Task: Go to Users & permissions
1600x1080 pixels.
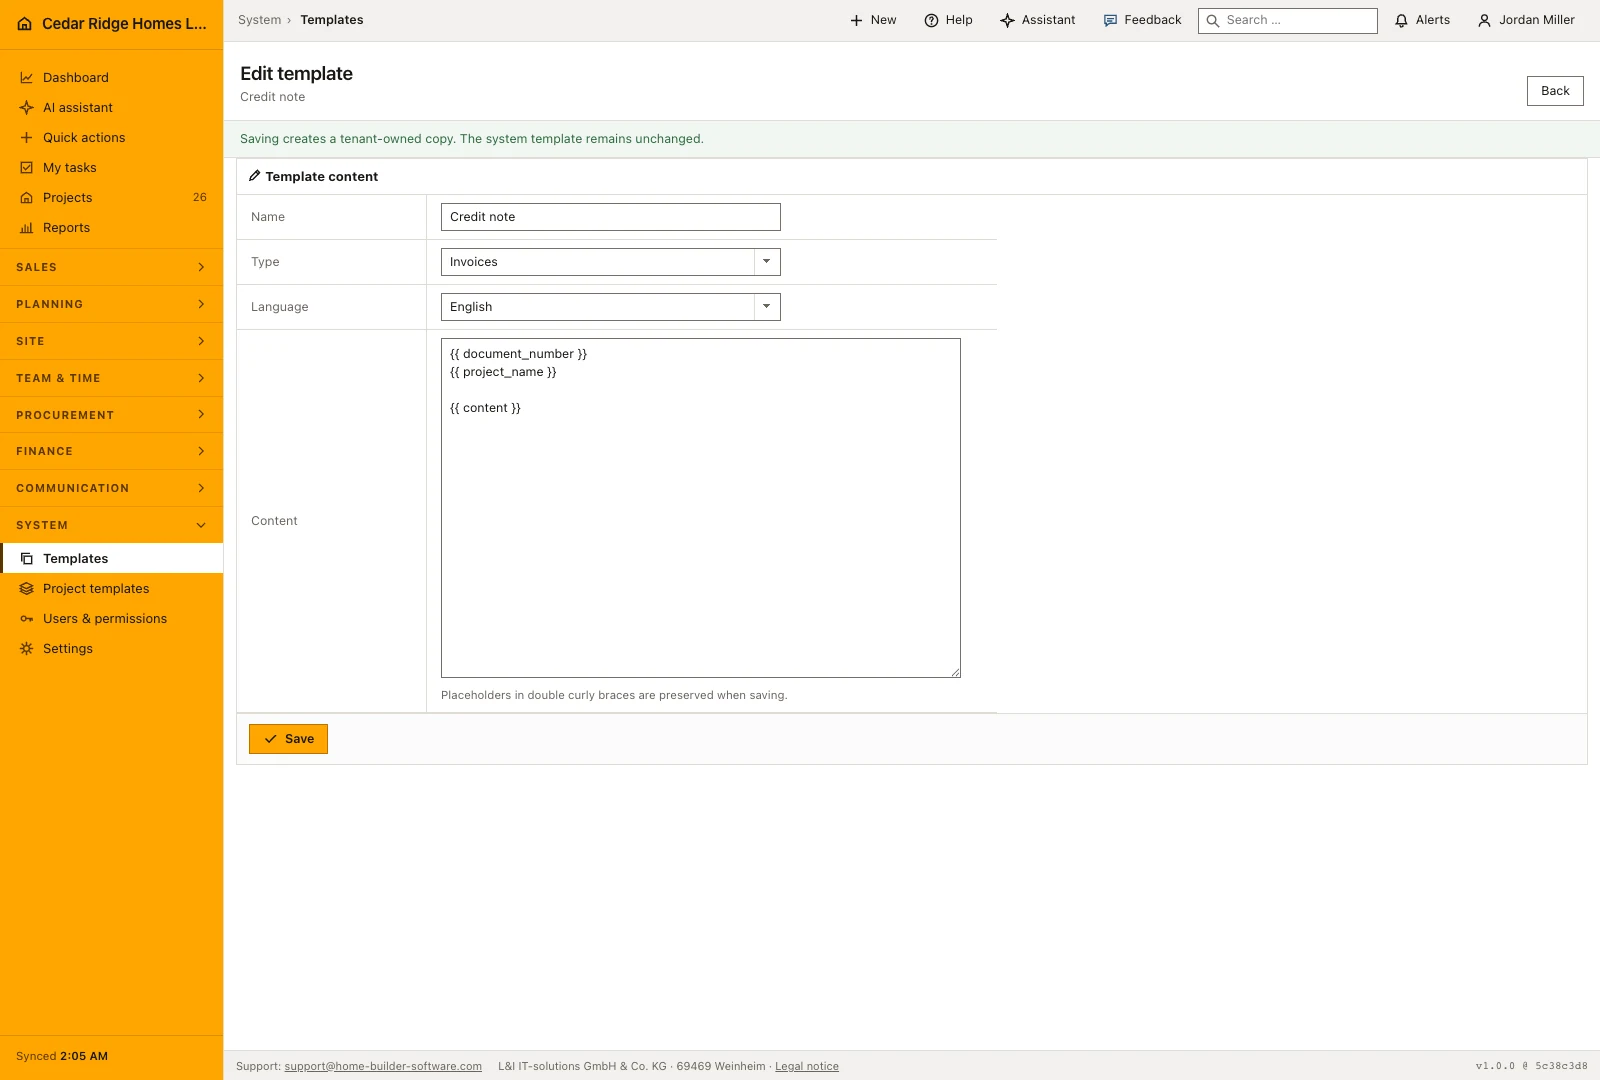Action: 111,619
